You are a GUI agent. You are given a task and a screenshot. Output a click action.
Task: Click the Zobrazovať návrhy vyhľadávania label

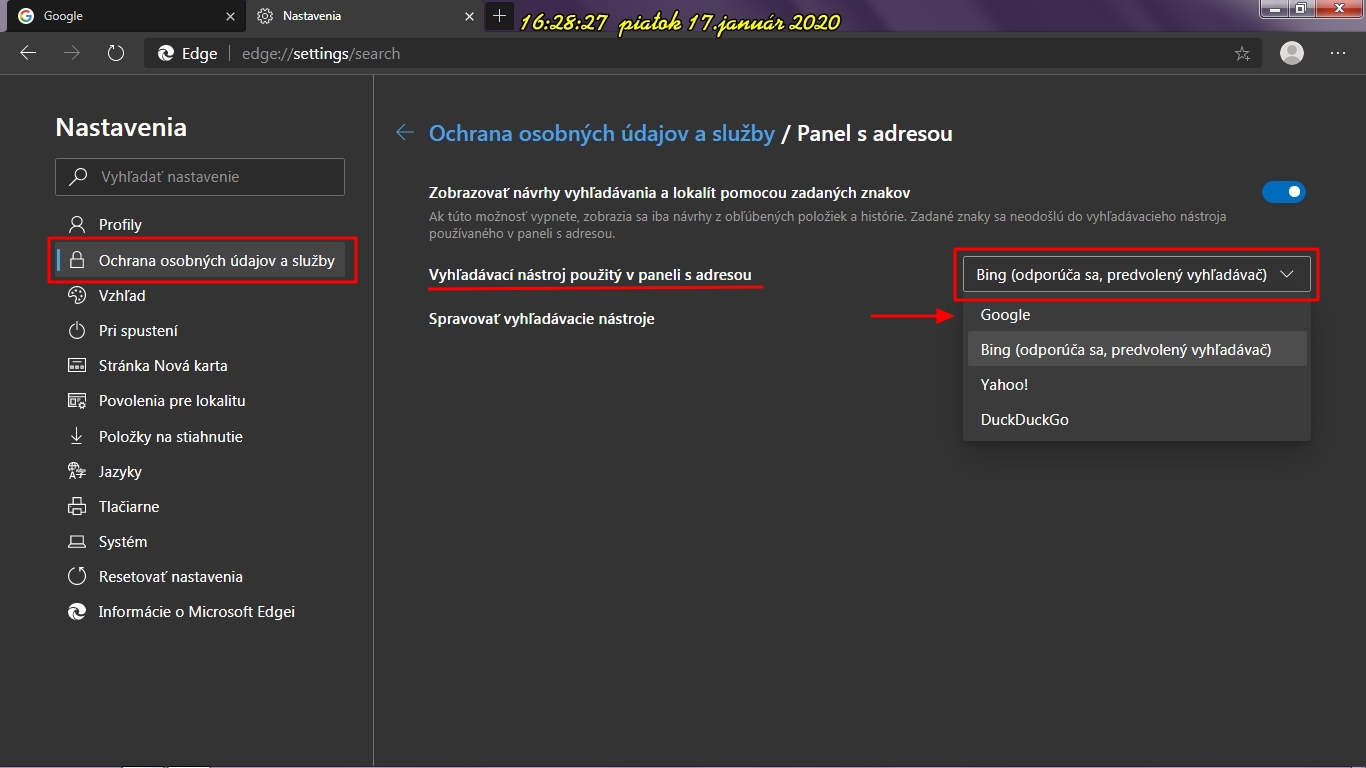(x=669, y=192)
